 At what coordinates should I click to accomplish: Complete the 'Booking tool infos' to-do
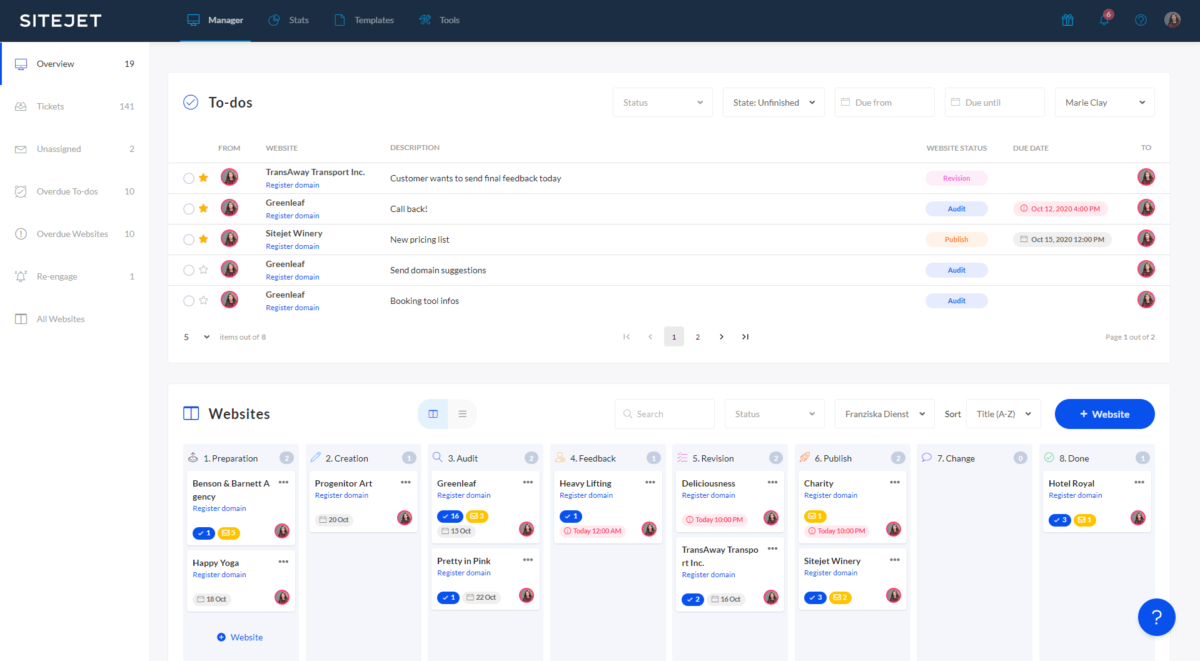(188, 301)
